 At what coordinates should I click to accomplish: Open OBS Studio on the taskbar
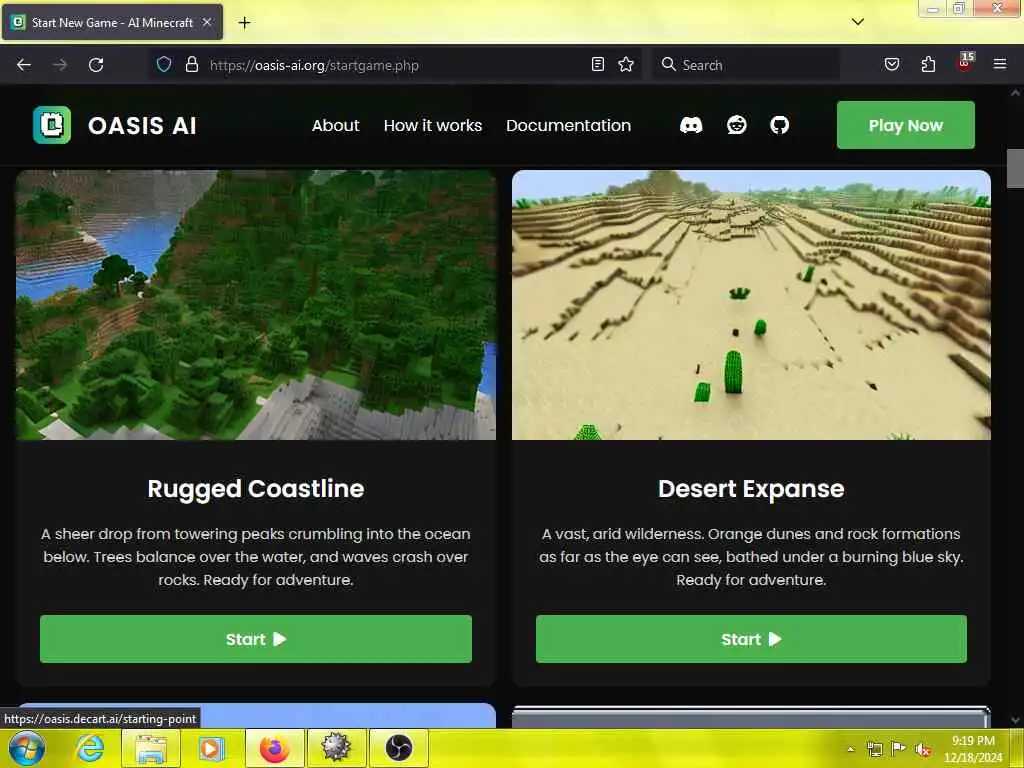point(398,748)
